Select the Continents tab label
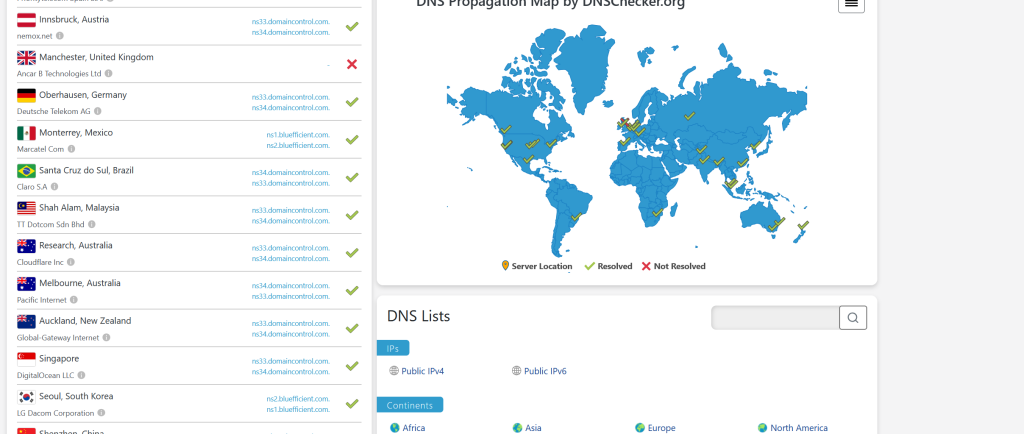Image resolution: width=1024 pixels, height=434 pixels. click(409, 405)
